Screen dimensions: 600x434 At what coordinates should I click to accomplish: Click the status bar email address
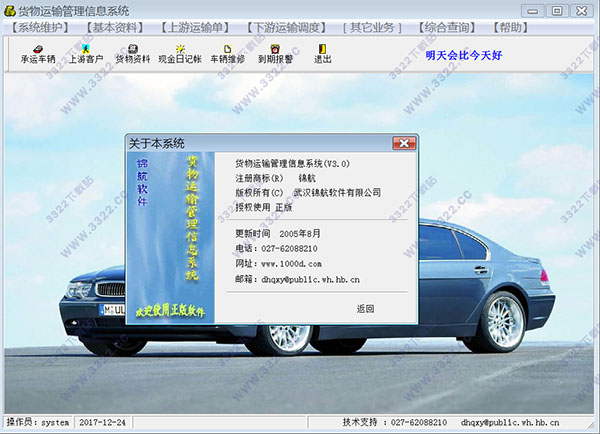point(510,423)
